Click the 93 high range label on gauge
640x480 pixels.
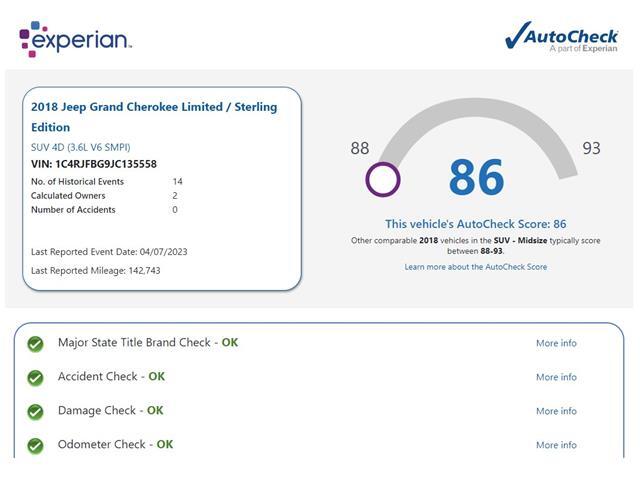(x=591, y=148)
